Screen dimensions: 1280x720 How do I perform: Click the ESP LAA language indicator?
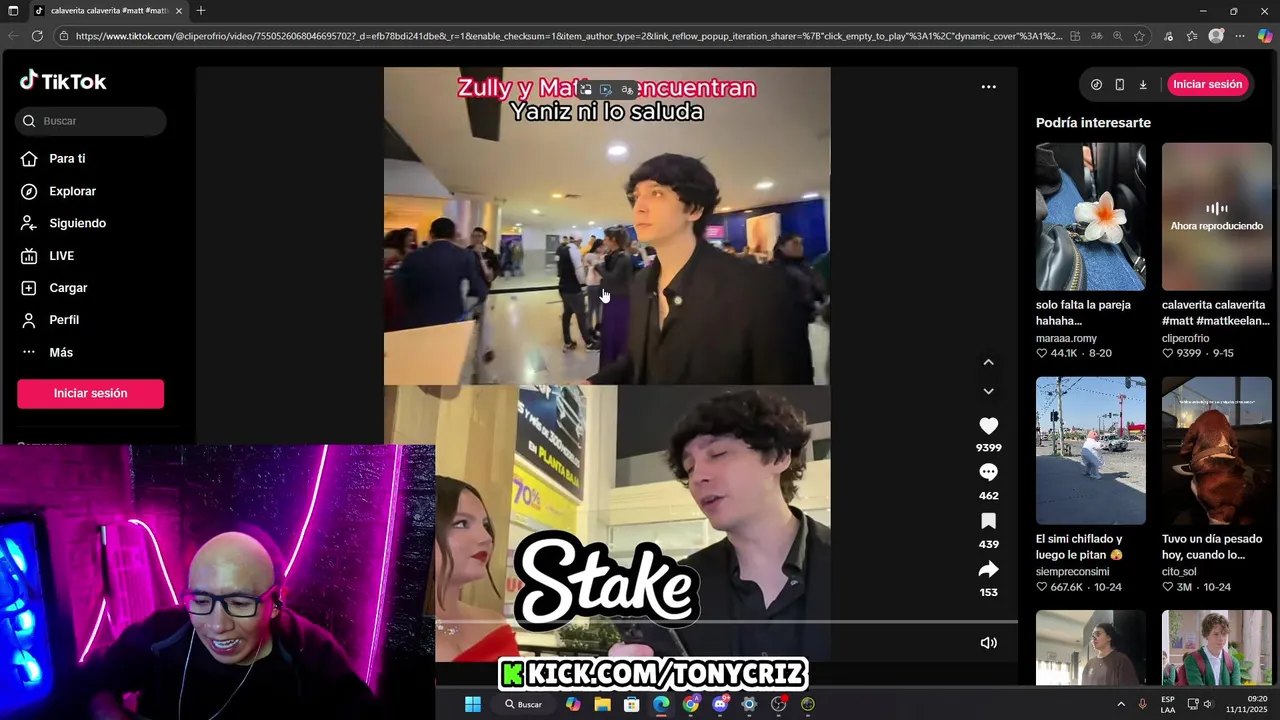[x=1168, y=704]
